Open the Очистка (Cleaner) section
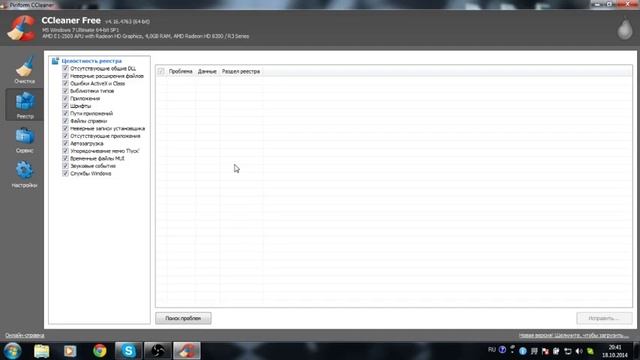The width and height of the screenshot is (640, 360). click(24, 70)
